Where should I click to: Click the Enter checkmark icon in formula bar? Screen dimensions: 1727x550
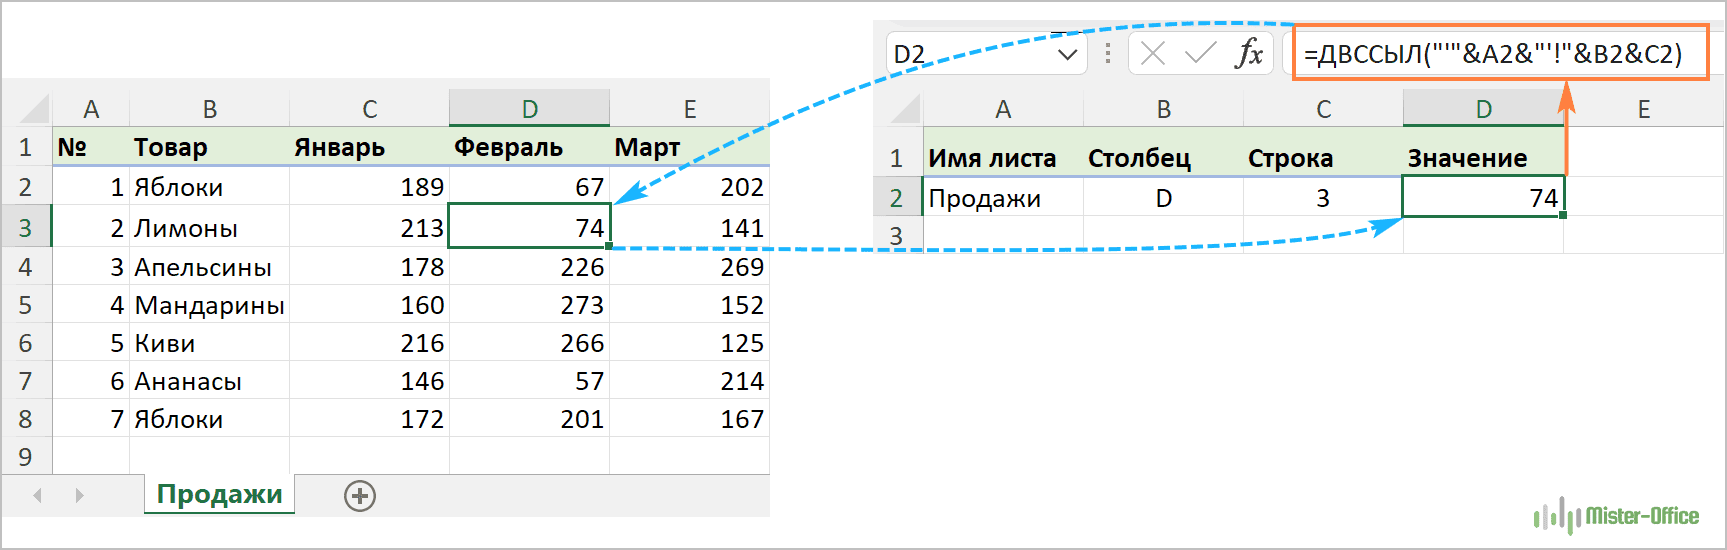[x=1200, y=53]
